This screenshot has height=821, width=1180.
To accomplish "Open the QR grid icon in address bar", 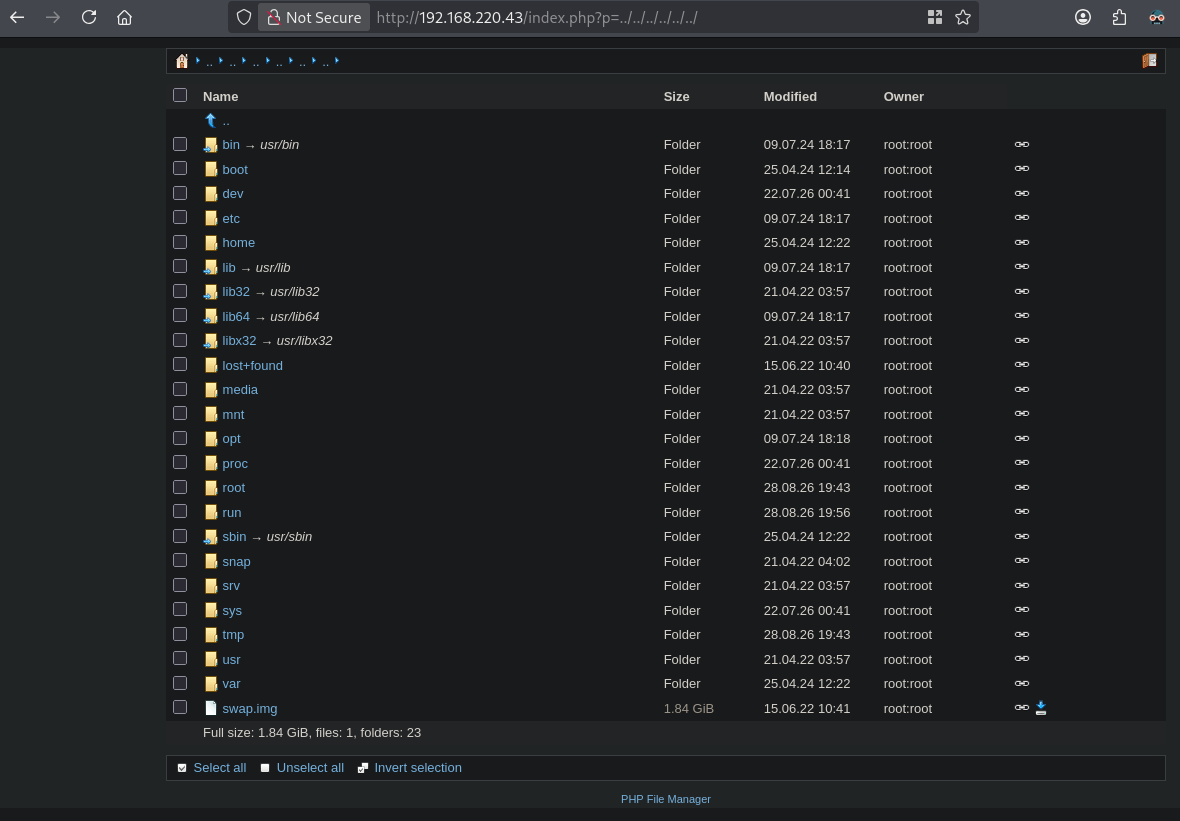I will tap(935, 17).
